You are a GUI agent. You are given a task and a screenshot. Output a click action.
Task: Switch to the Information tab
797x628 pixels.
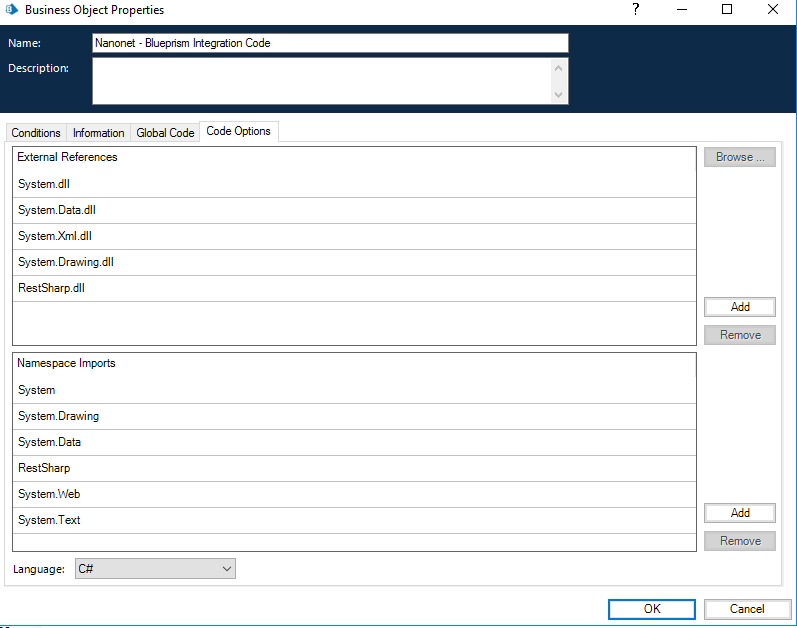(x=99, y=133)
